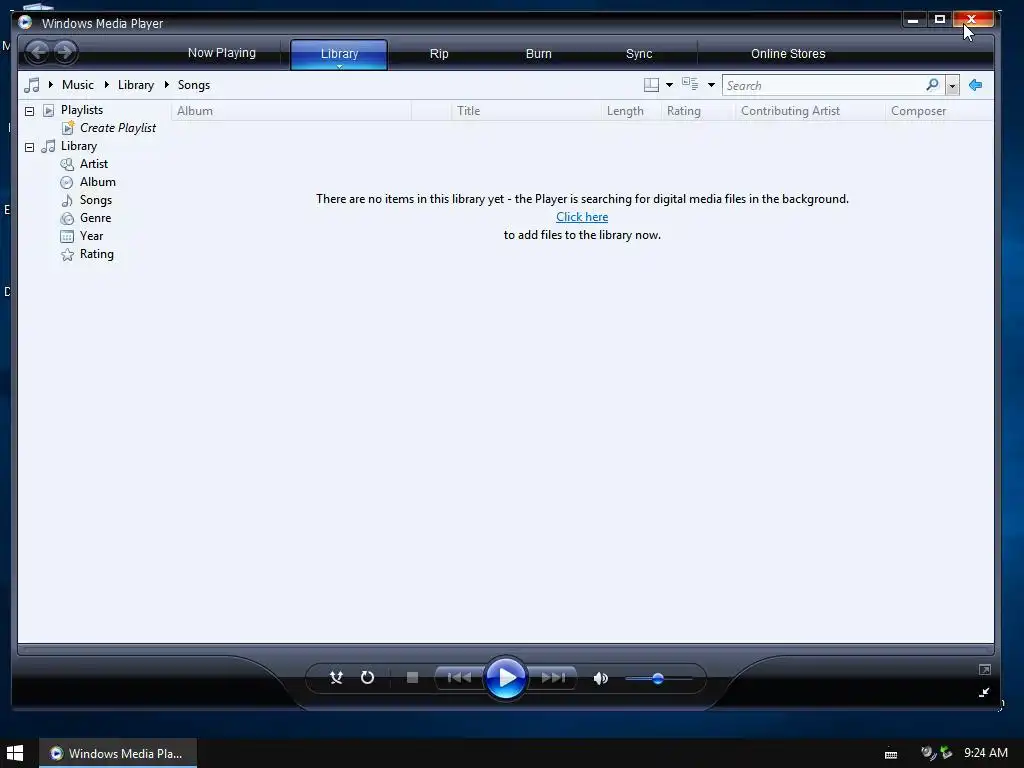Open the network status tray icon
The width and height of the screenshot is (1024, 768).
[x=946, y=753]
